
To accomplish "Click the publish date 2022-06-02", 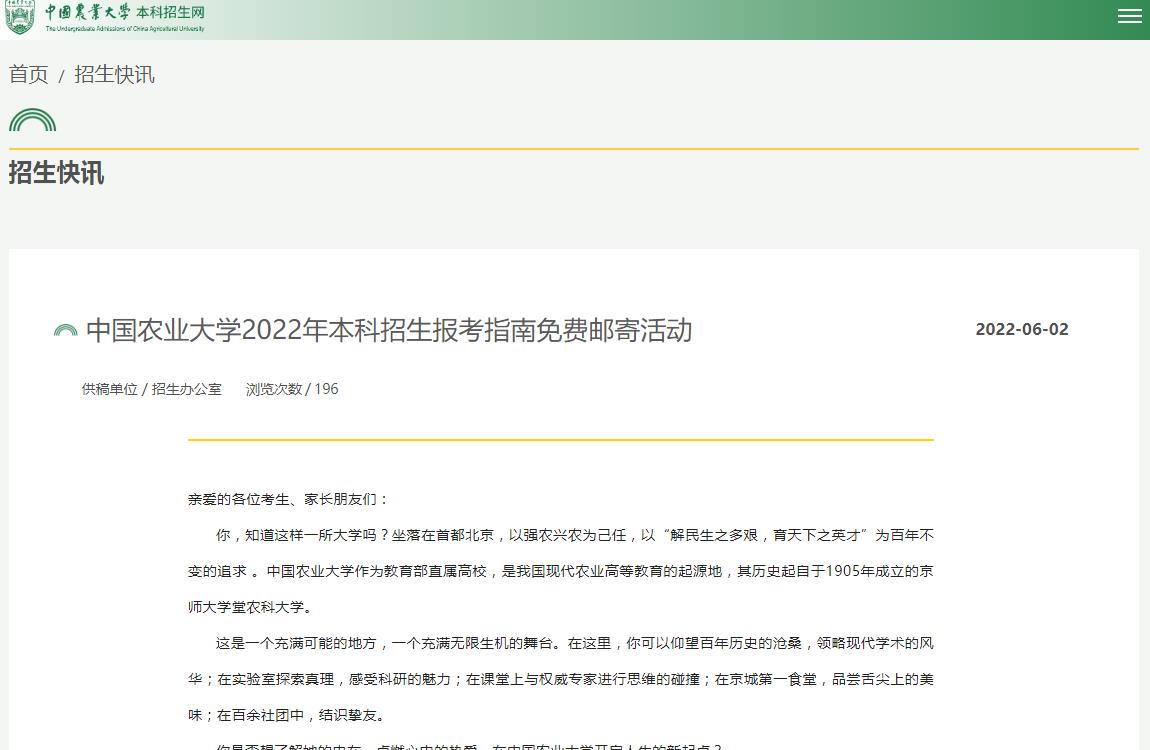I will pyautogui.click(x=1022, y=329).
